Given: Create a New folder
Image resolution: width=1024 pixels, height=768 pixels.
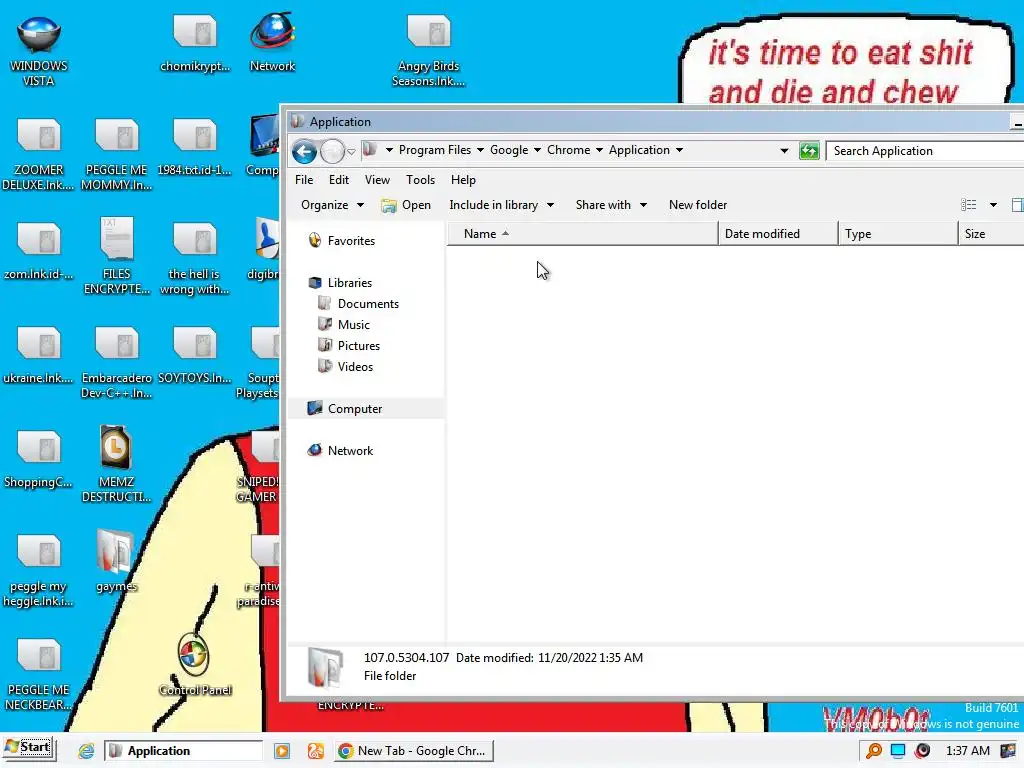Looking at the screenshot, I should [697, 205].
